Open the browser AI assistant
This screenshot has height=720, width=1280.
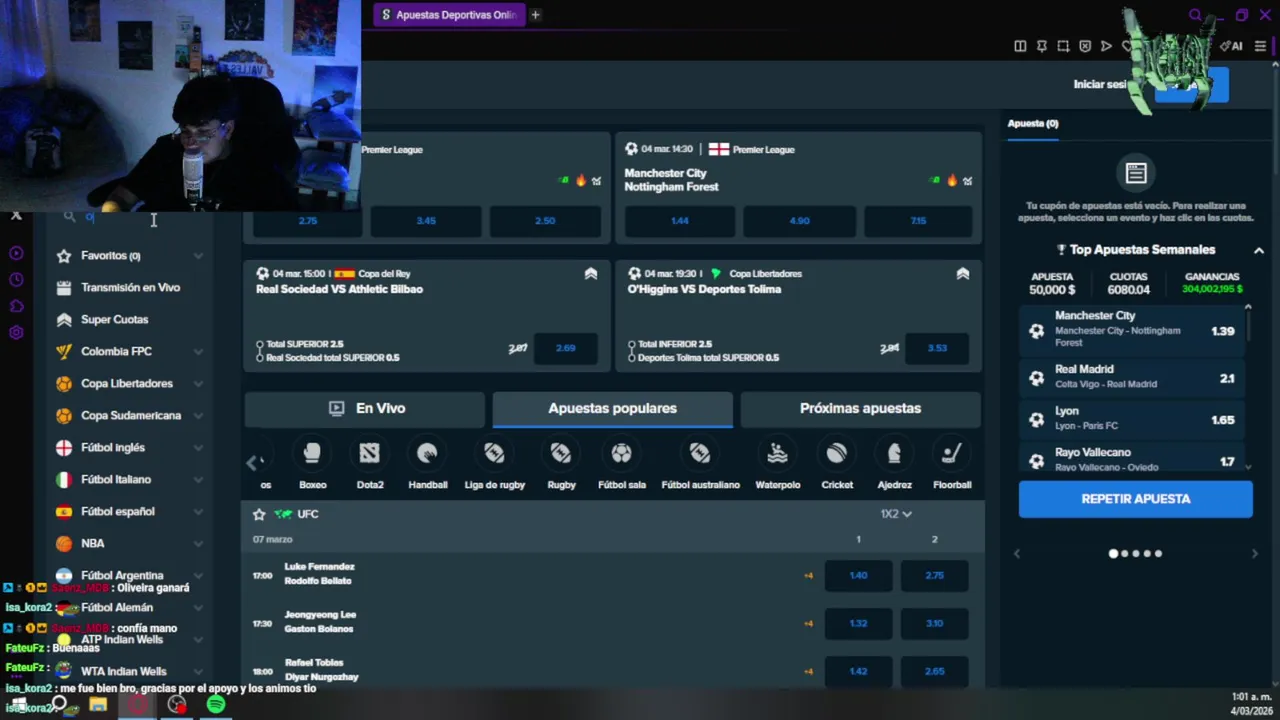click(1231, 46)
